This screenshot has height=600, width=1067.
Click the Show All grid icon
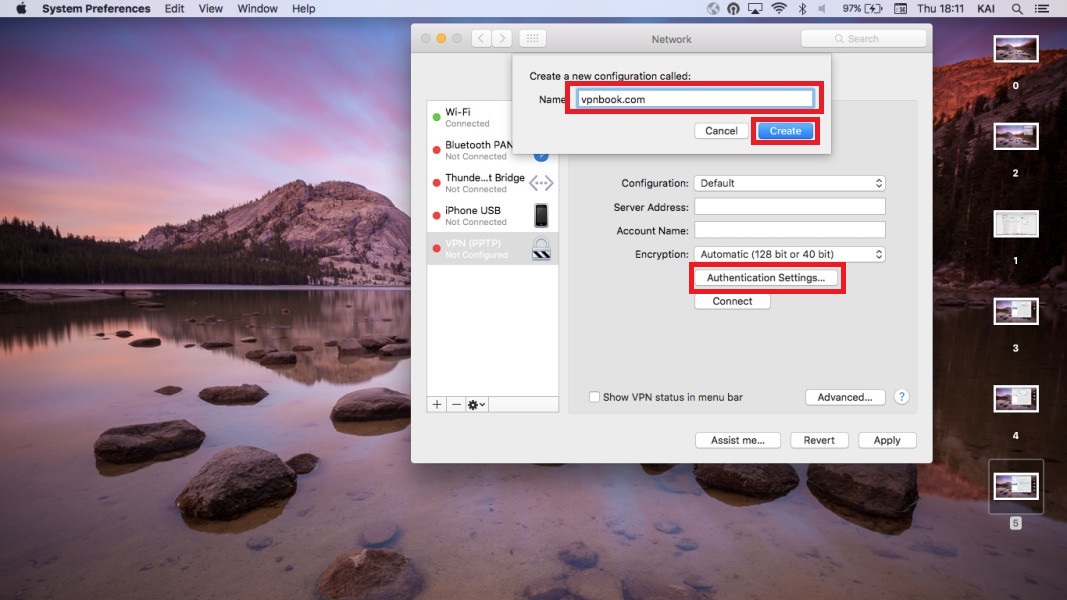click(x=532, y=39)
